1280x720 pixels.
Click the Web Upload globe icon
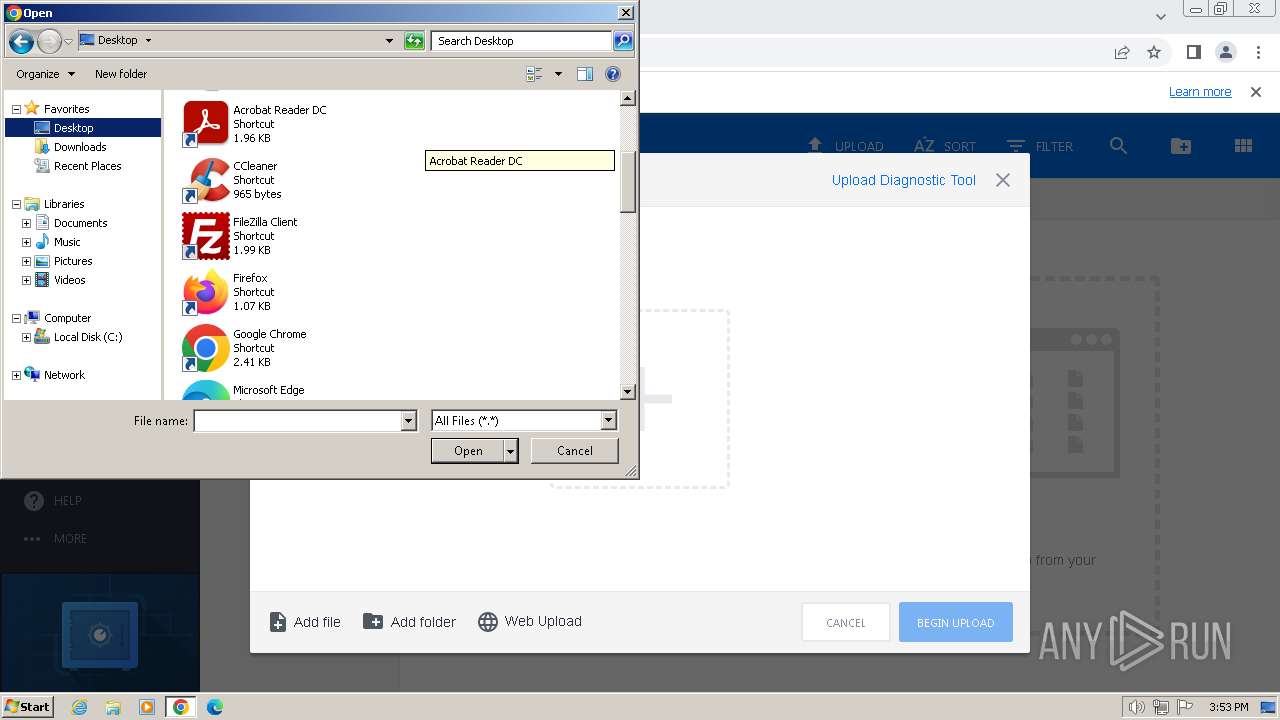pyautogui.click(x=488, y=622)
